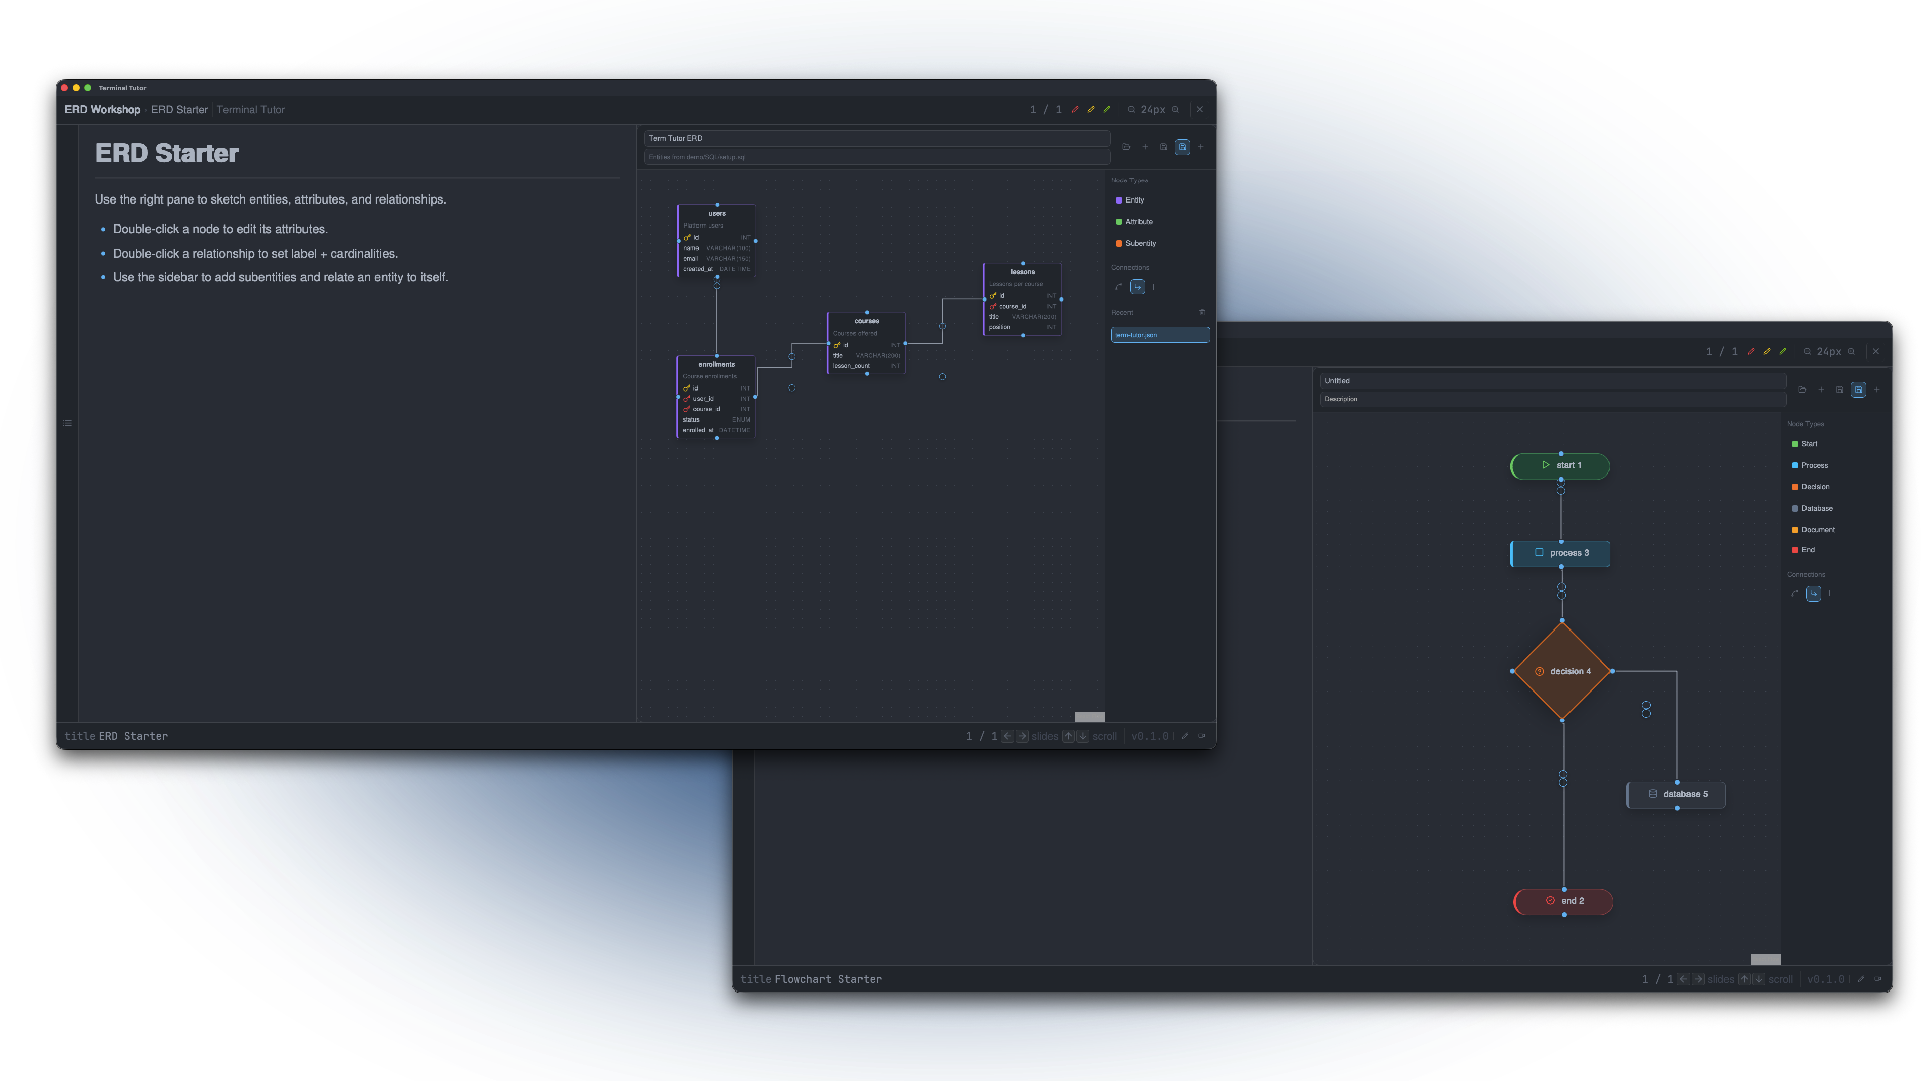Click the Term Tutor ERD title field
This screenshot has height=1081, width=1921.
(x=877, y=138)
